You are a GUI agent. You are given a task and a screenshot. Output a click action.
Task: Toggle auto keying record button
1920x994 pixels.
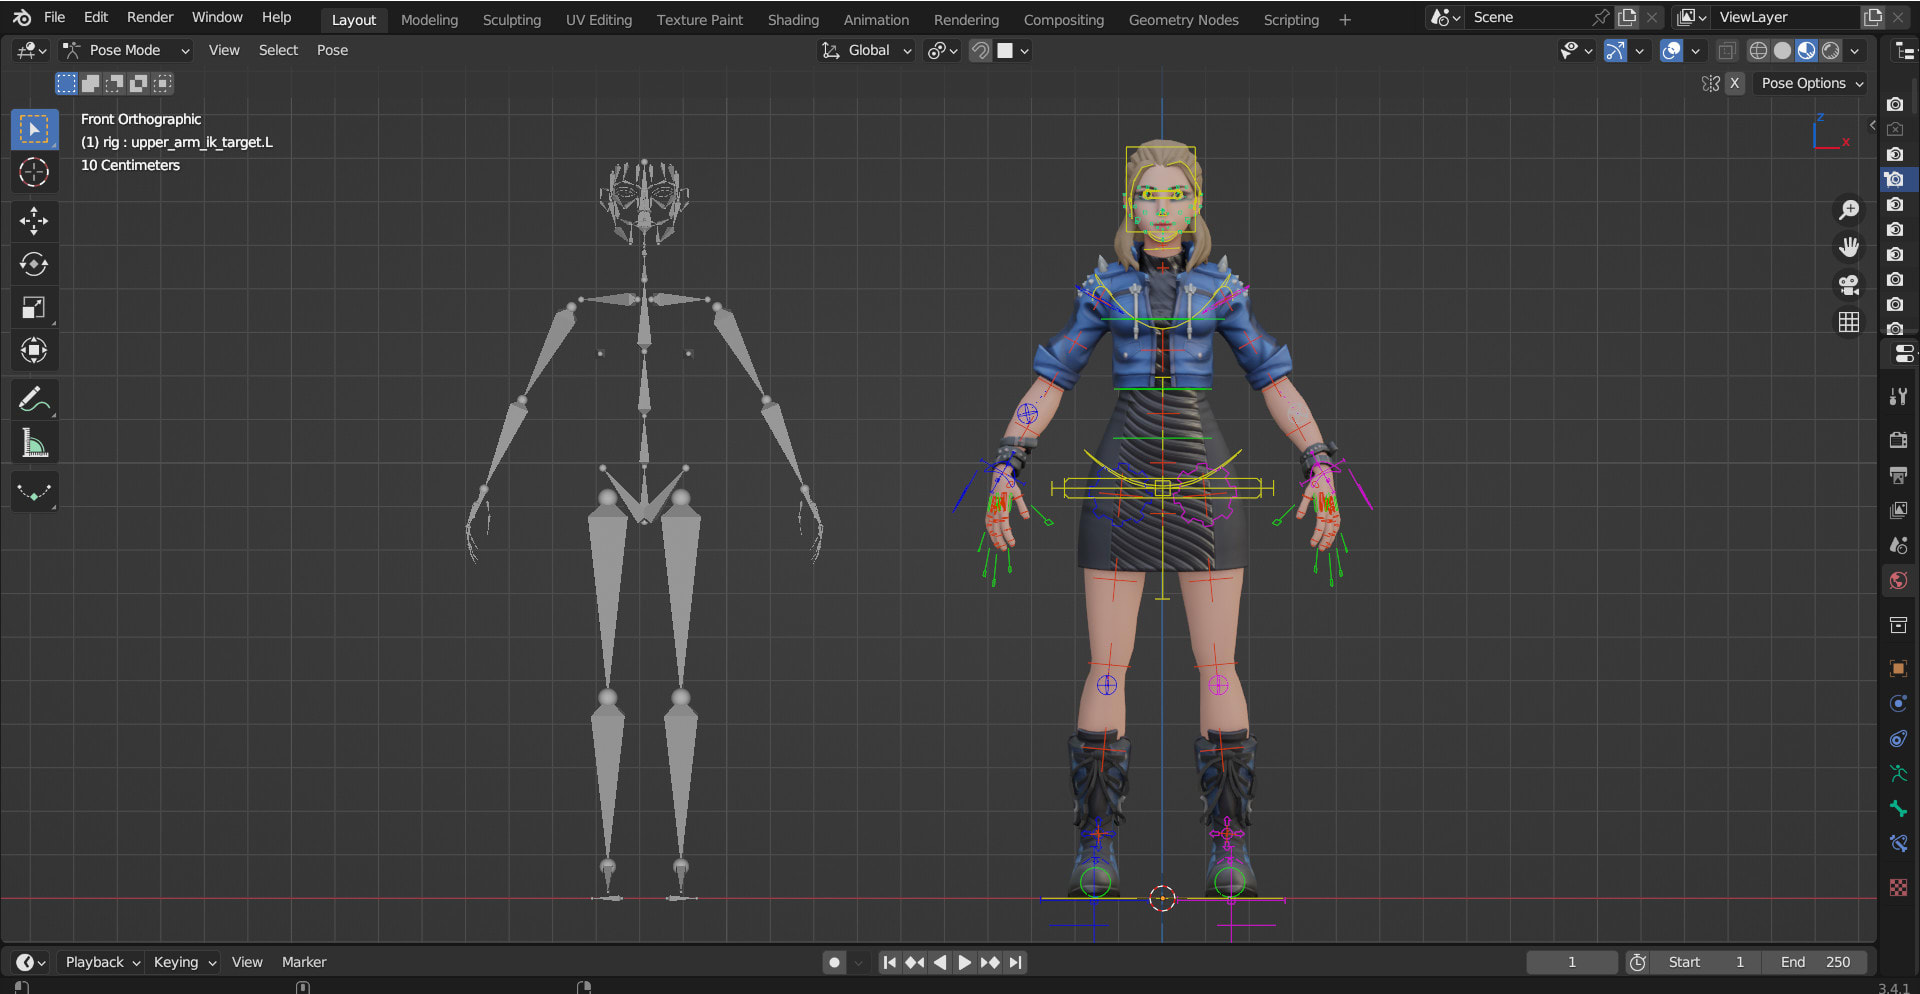(x=834, y=962)
